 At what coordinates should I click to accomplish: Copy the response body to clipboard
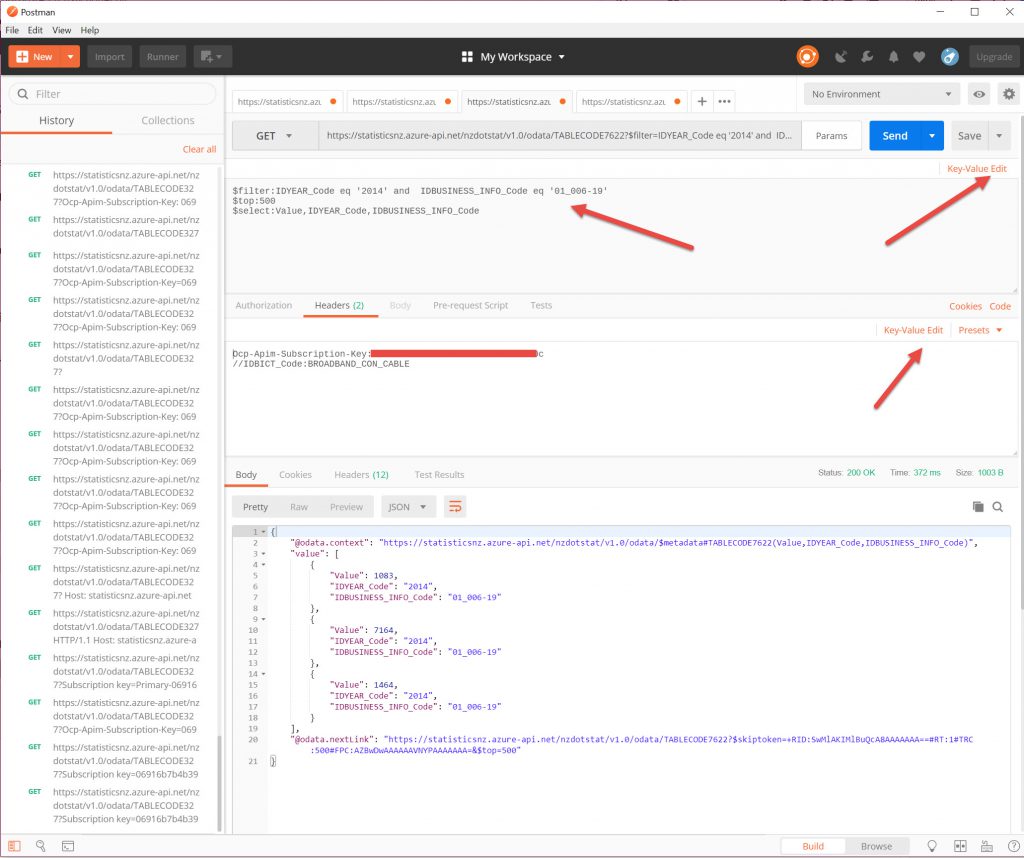tap(978, 507)
